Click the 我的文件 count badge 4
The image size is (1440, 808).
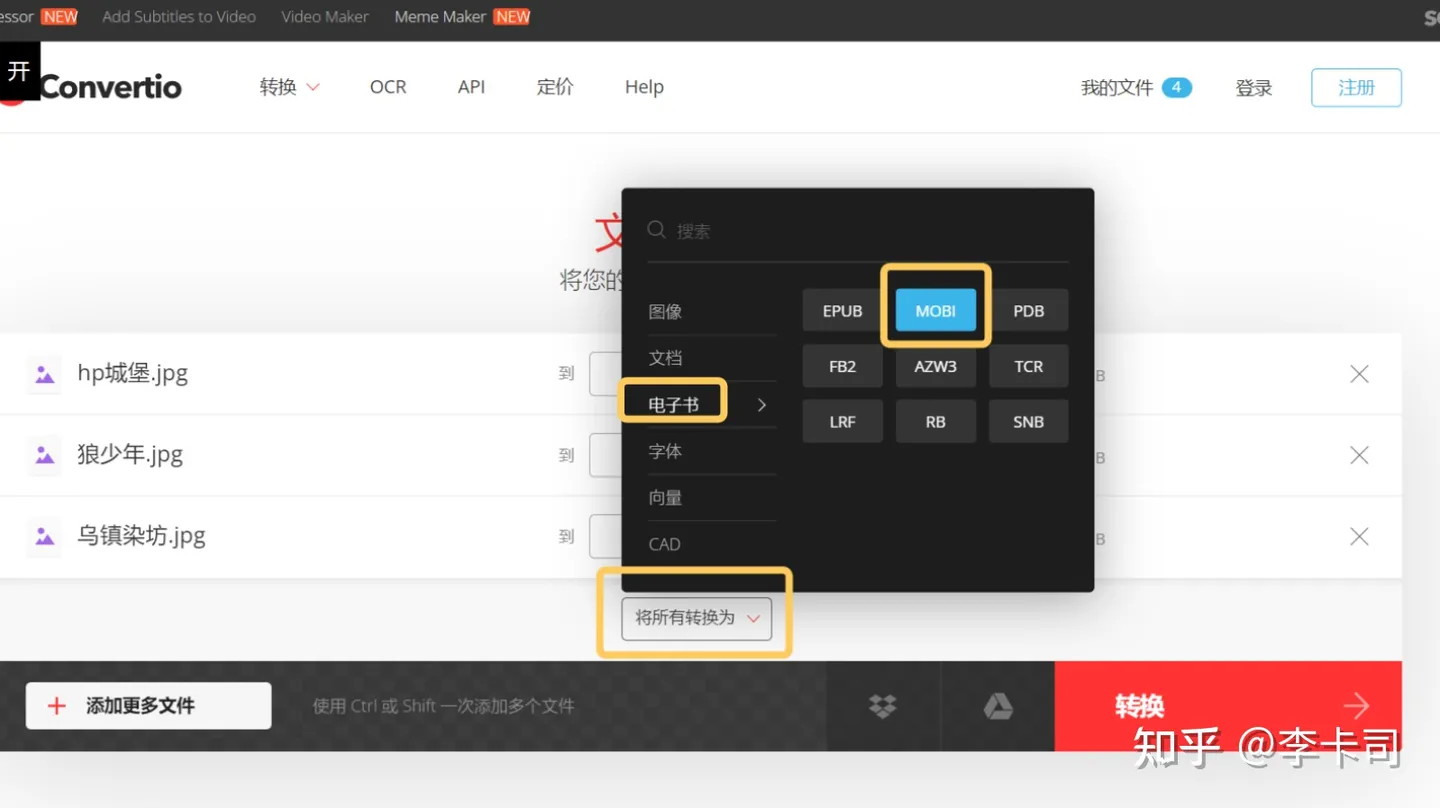(x=1177, y=87)
